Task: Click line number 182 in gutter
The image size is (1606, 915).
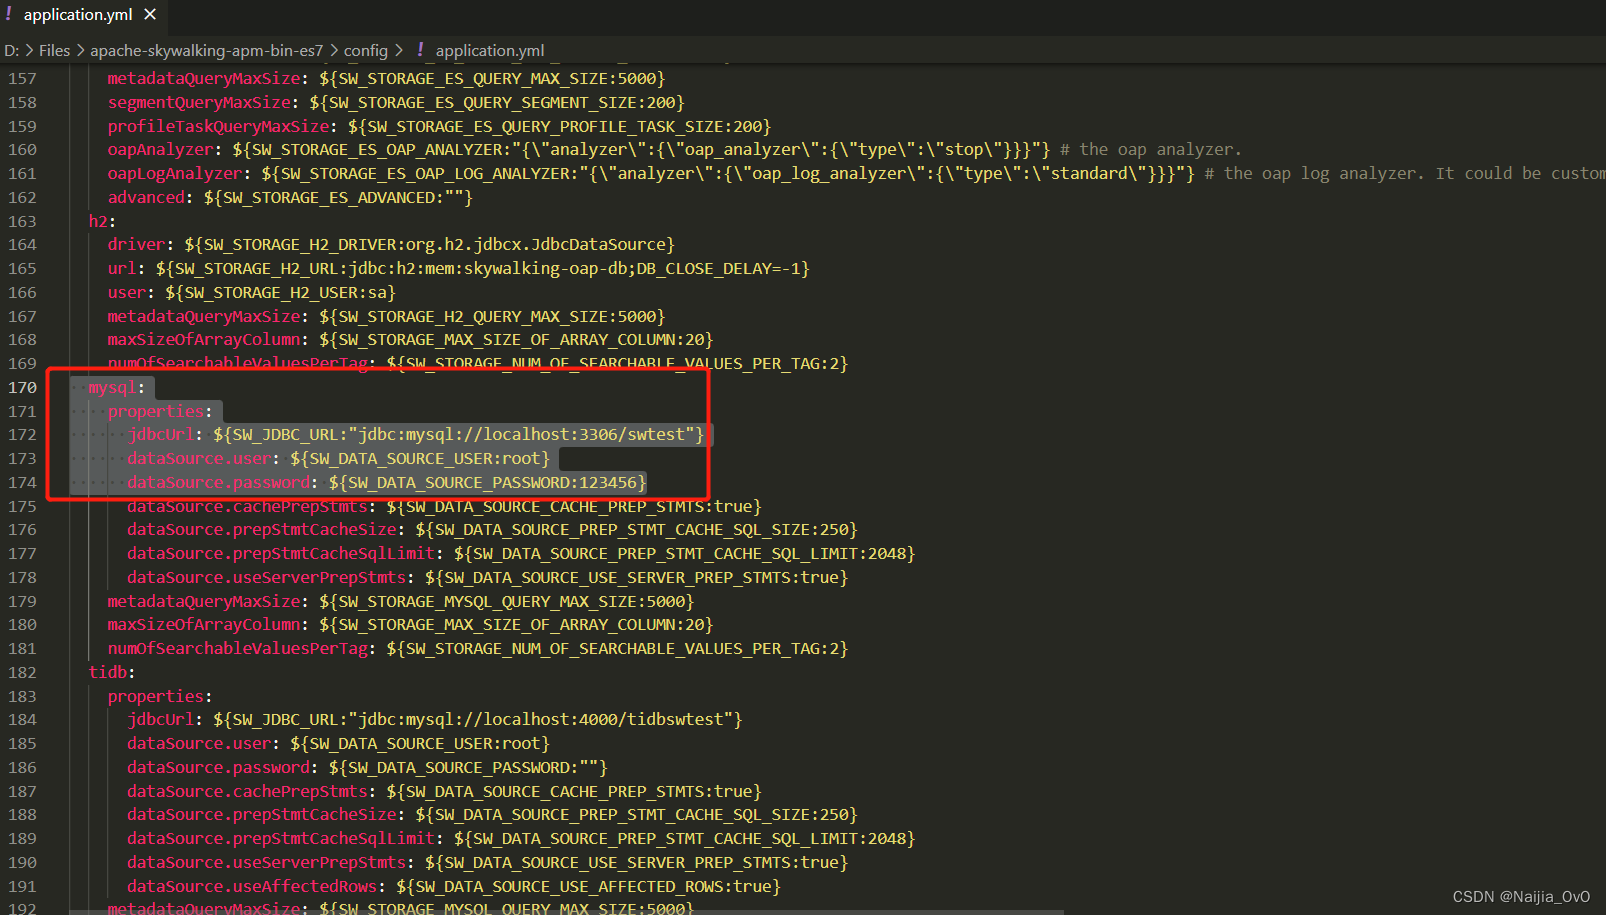Action: click(22, 672)
